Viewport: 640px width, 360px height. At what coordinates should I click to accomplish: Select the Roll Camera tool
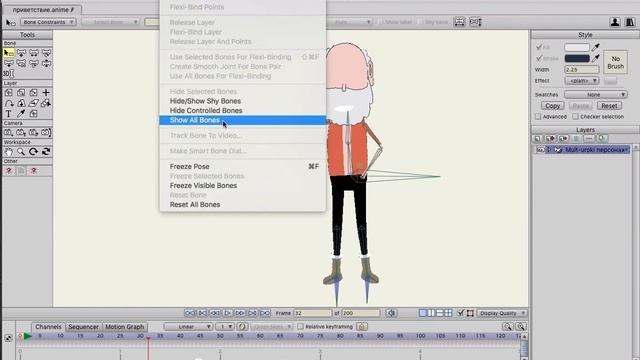click(33, 133)
